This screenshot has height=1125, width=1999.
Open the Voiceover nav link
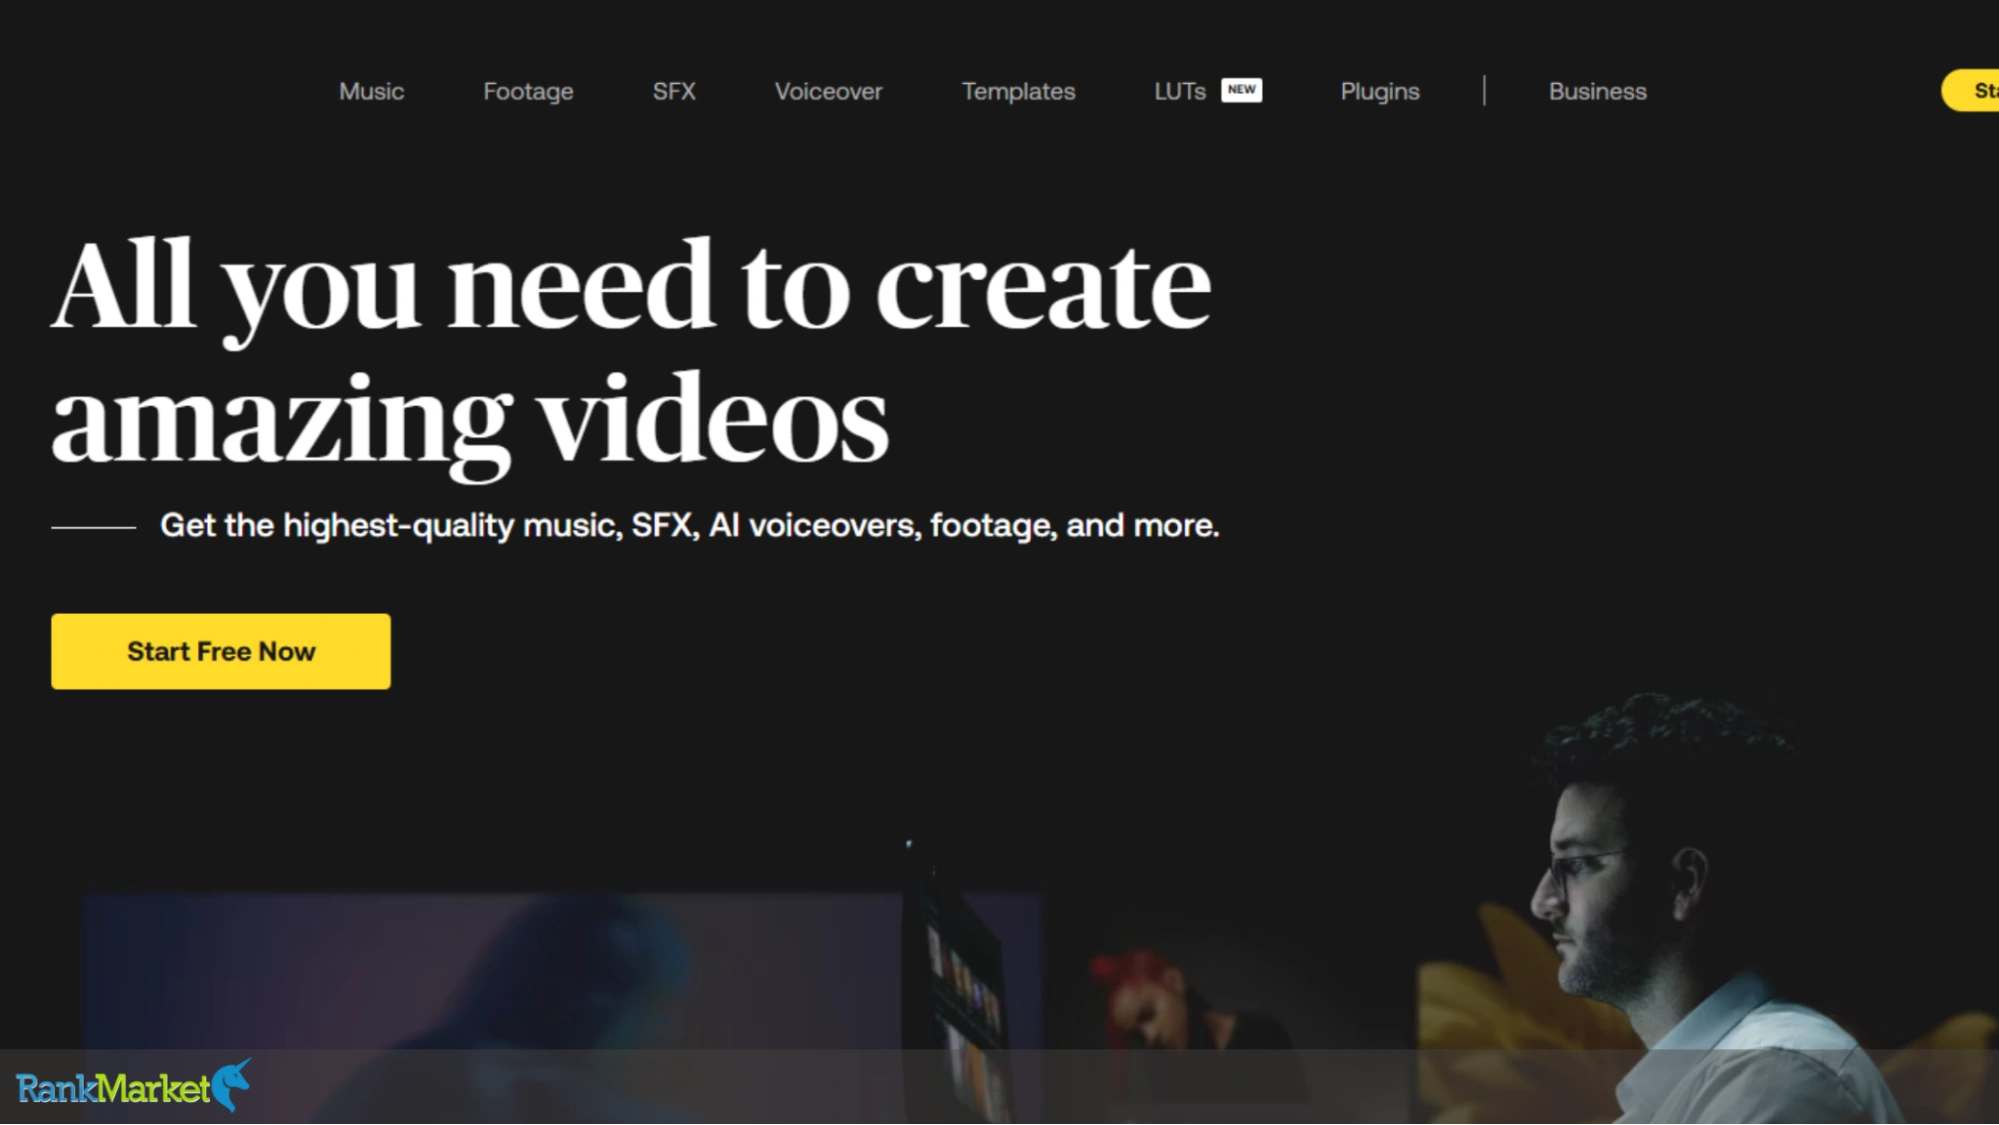pyautogui.click(x=828, y=91)
